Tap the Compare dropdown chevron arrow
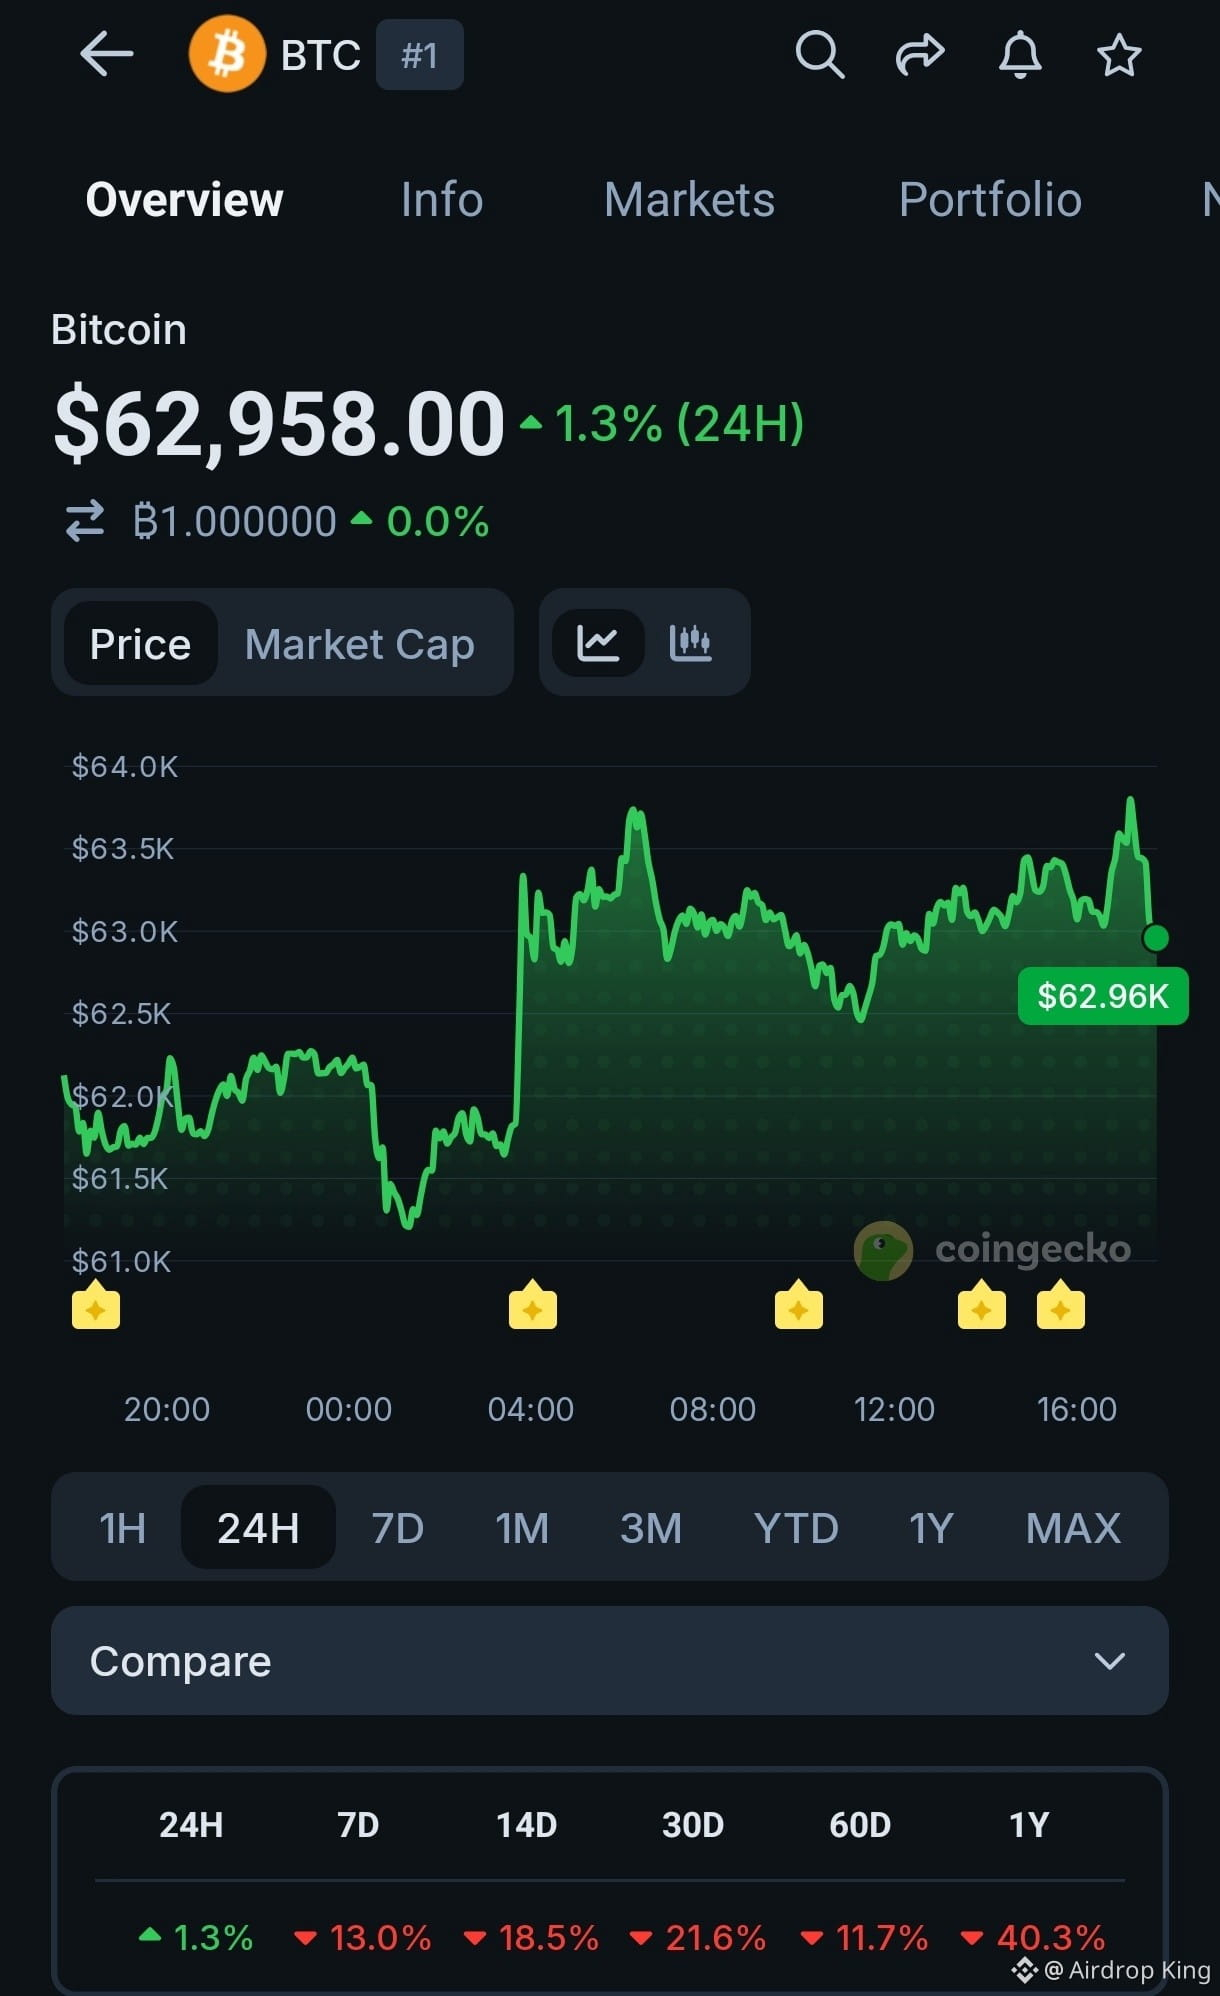 (1110, 1661)
